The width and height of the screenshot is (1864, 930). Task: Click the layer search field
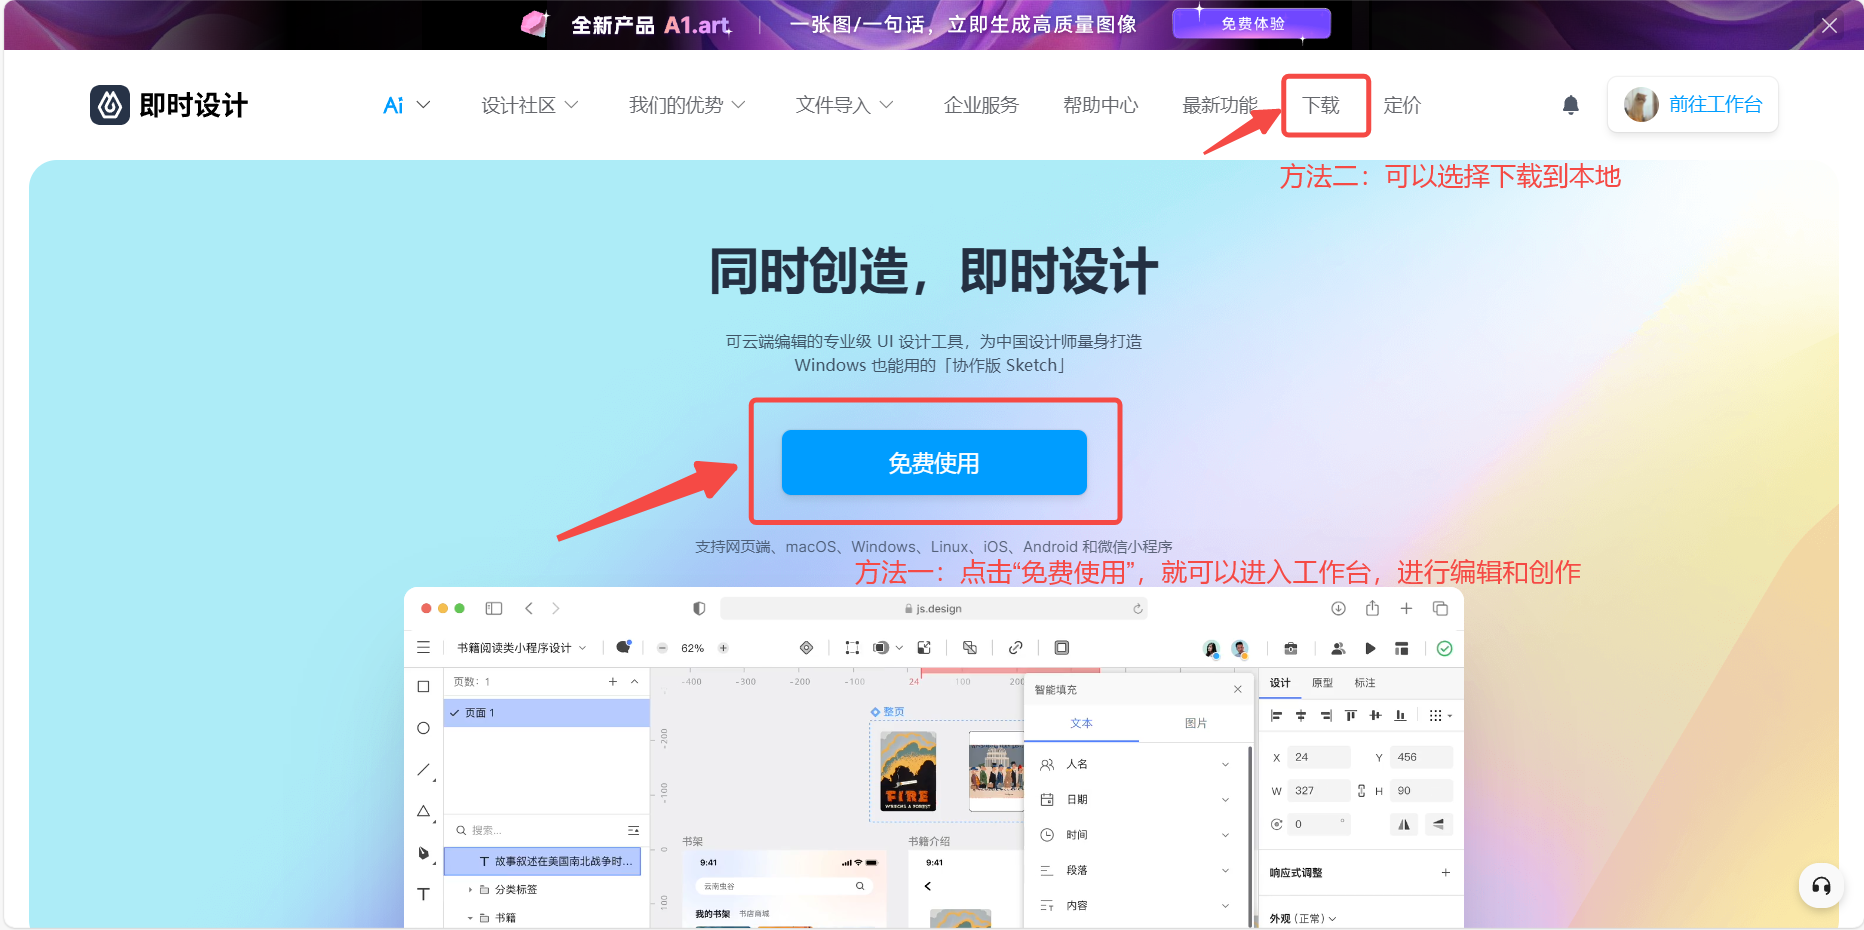point(547,830)
